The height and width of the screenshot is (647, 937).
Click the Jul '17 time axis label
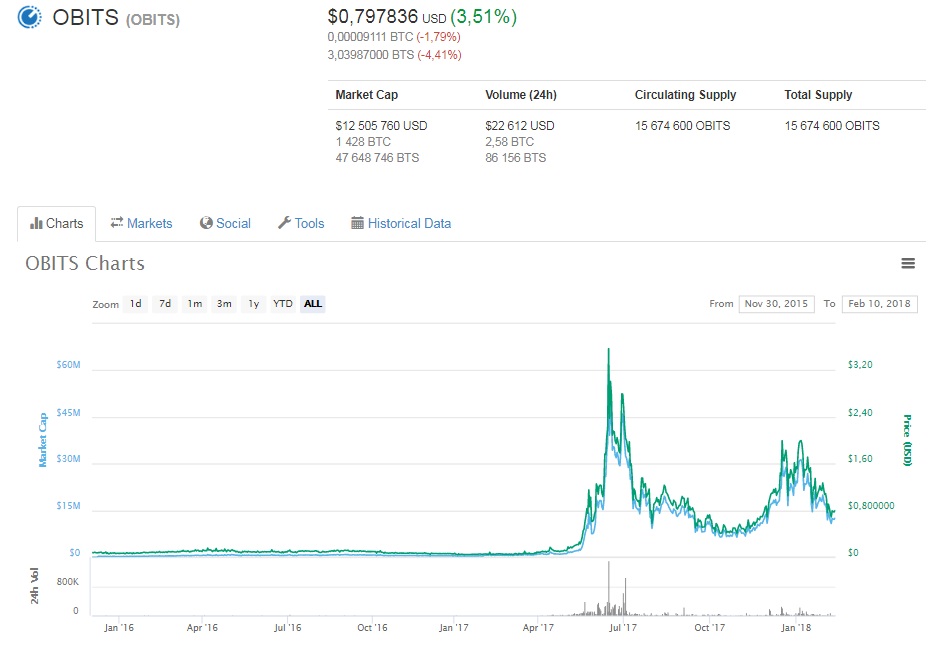coord(623,628)
